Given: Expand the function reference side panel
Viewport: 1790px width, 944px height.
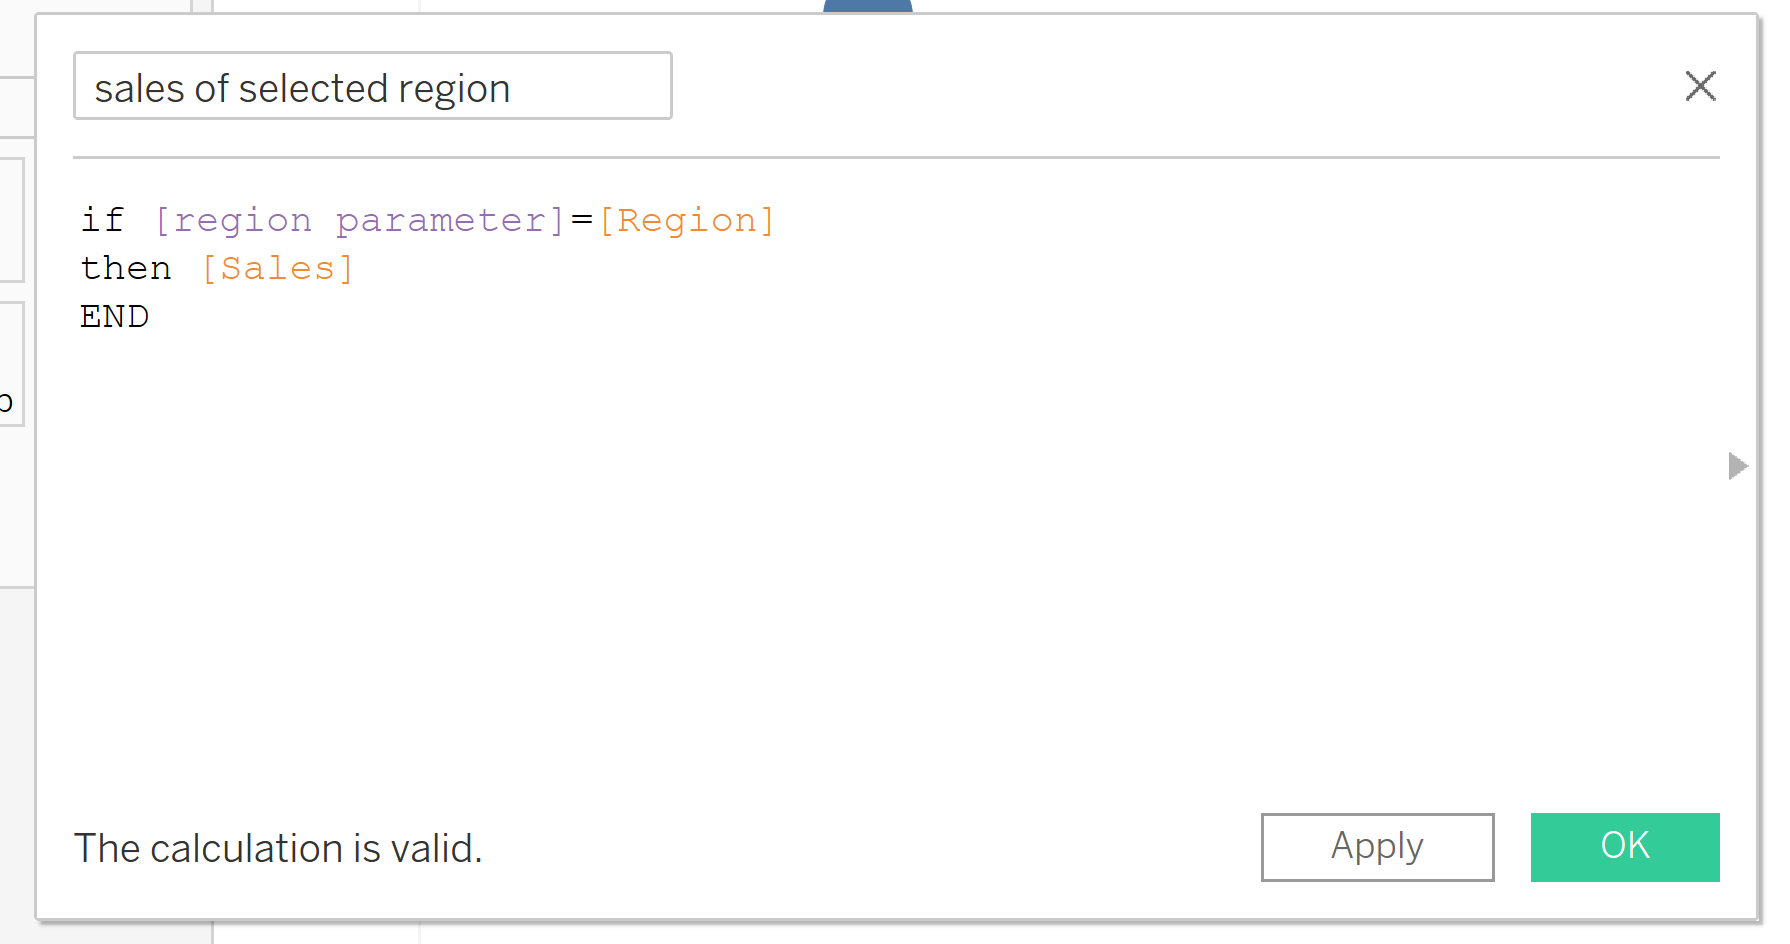Looking at the screenshot, I should pyautogui.click(x=1738, y=466).
